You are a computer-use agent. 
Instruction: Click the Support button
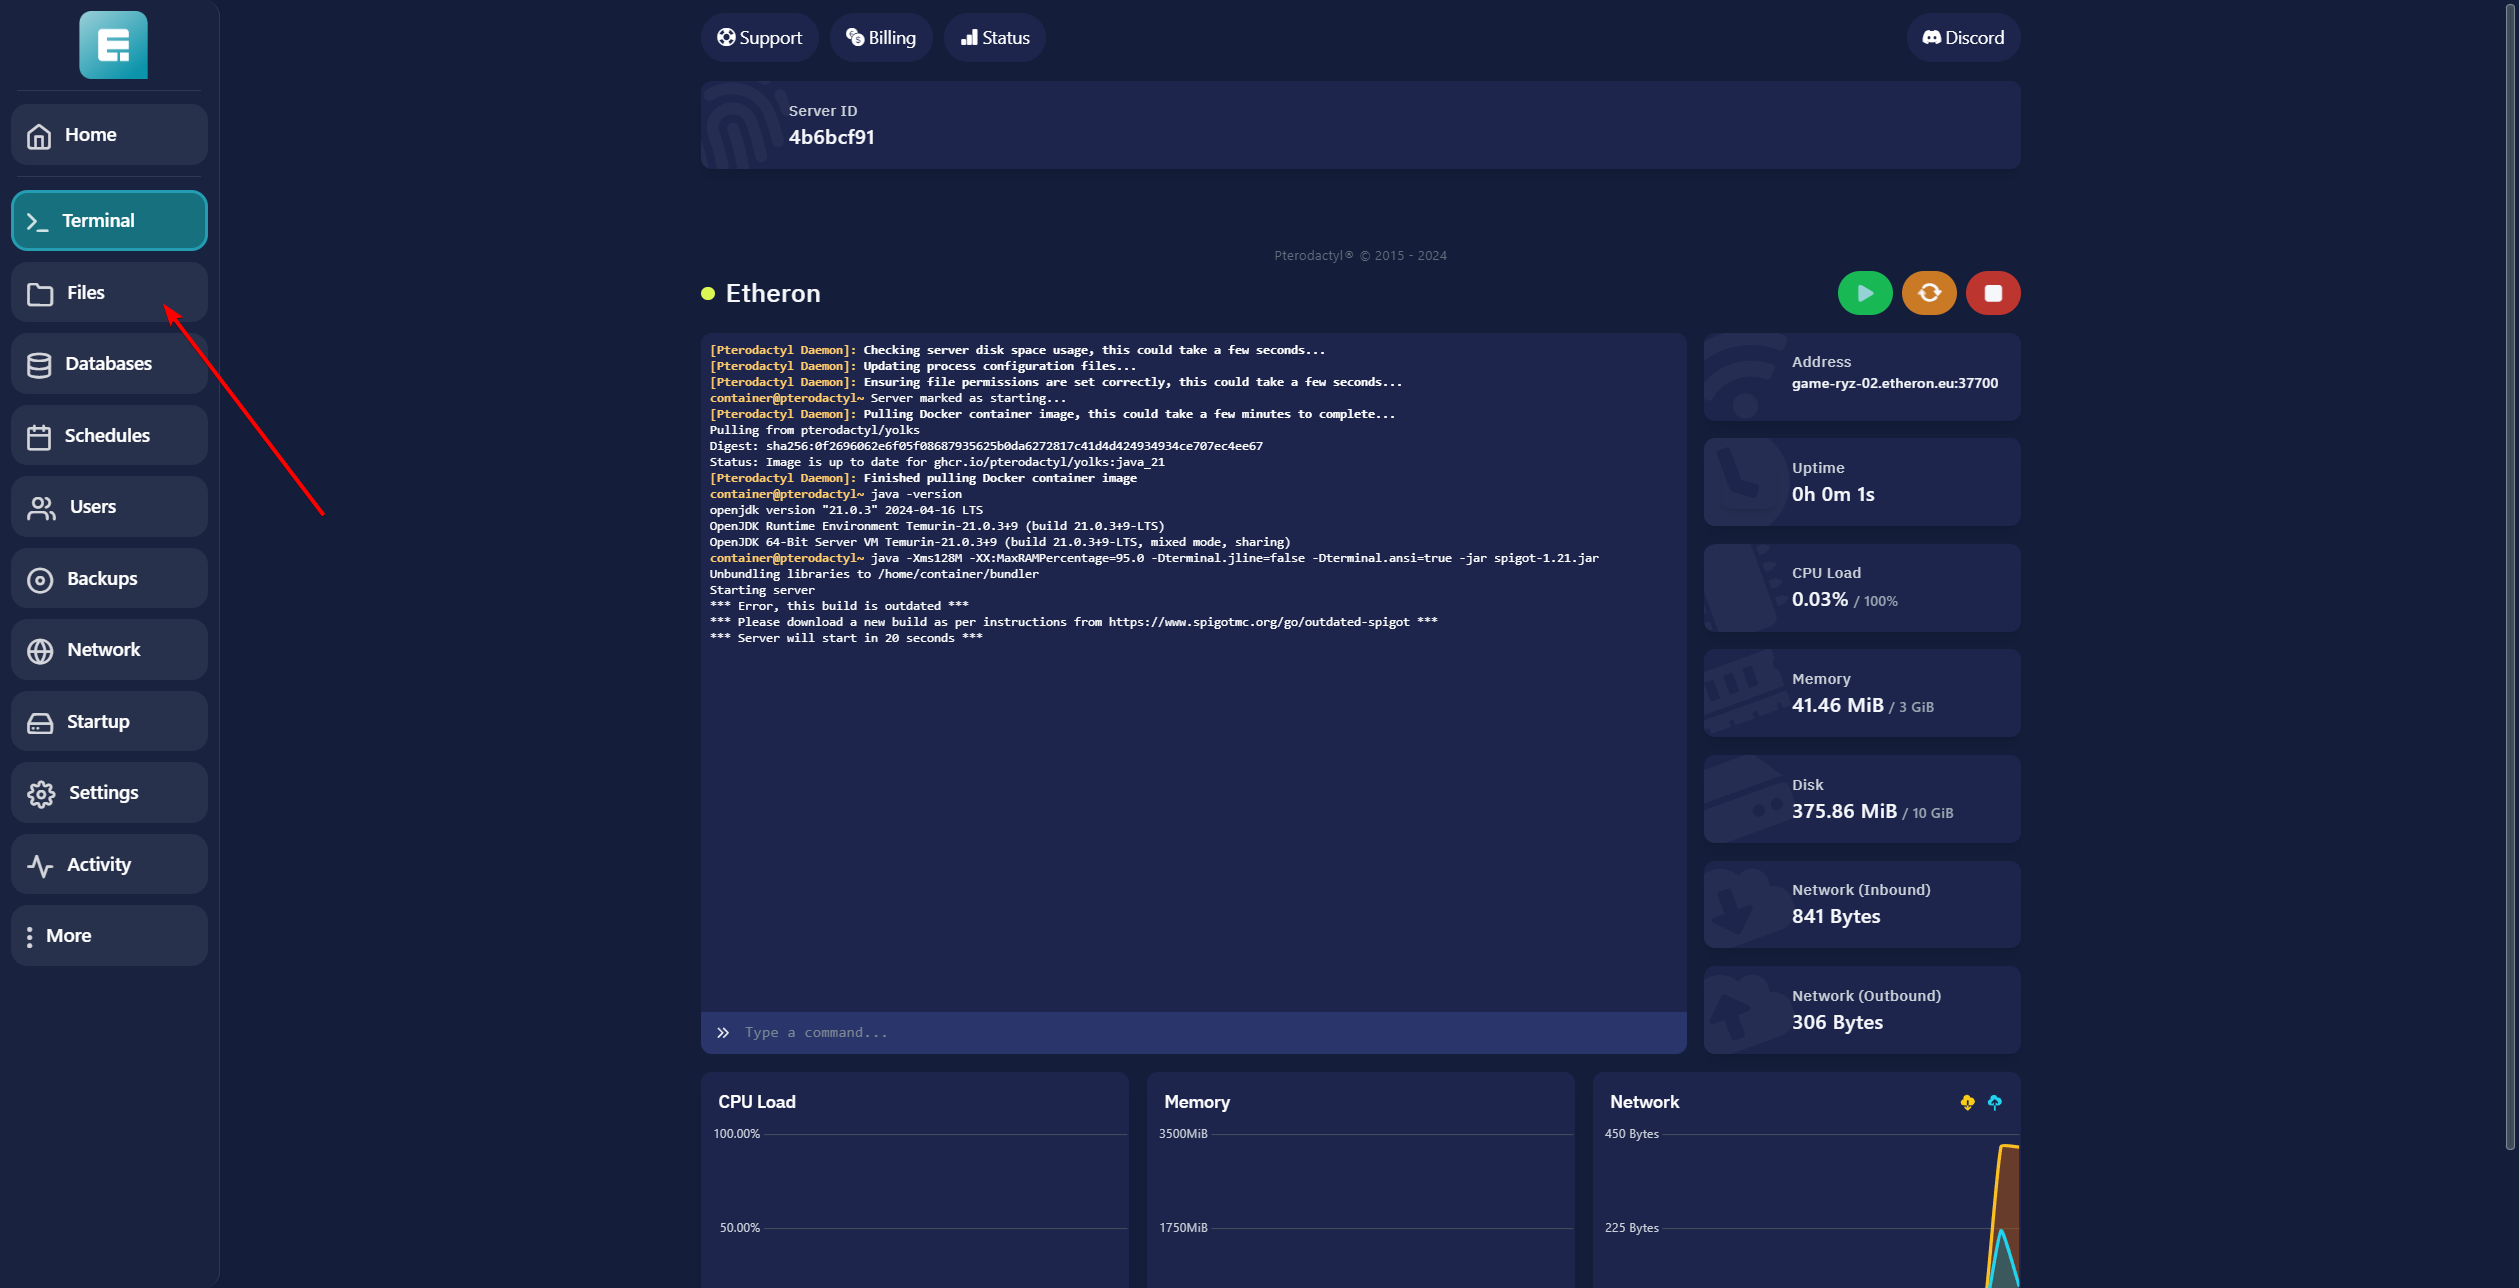pyautogui.click(x=759, y=38)
